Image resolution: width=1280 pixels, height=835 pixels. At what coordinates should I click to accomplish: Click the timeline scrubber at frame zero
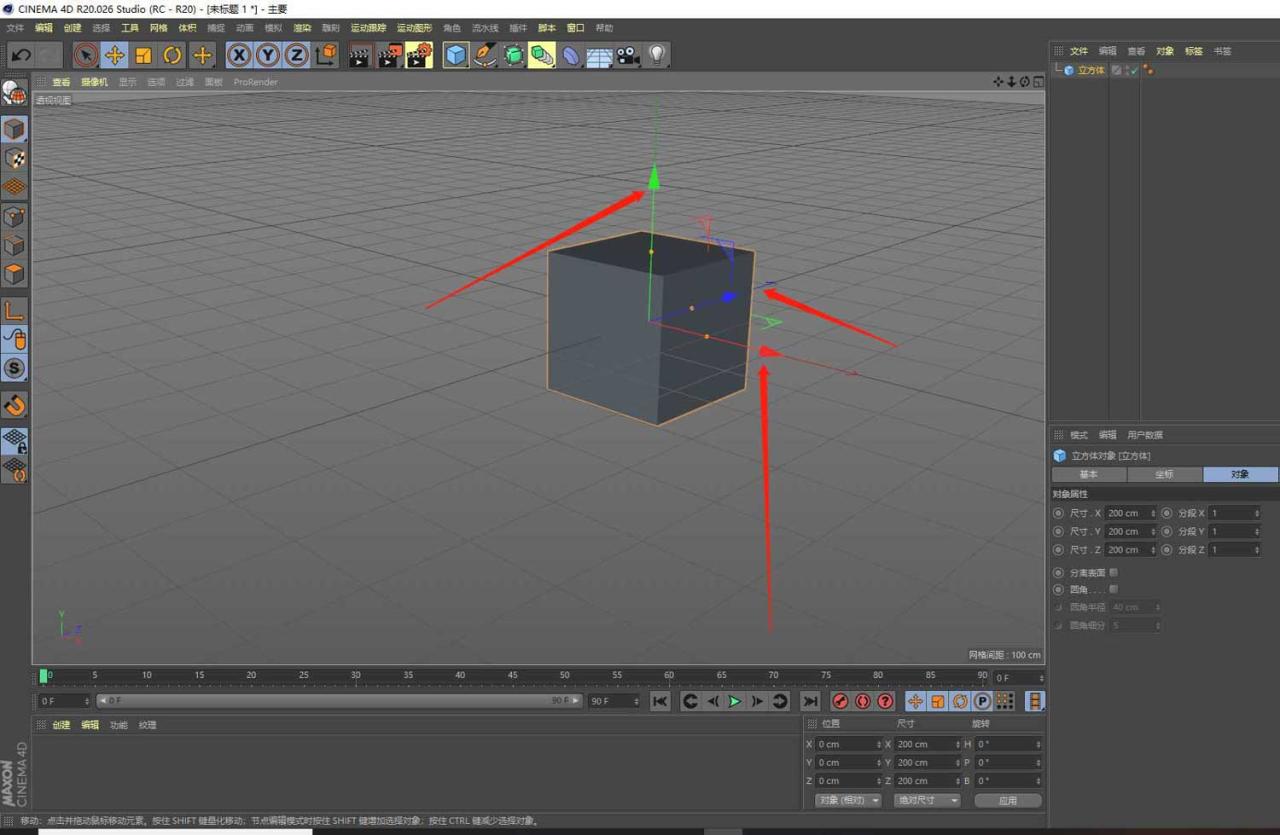click(42, 675)
